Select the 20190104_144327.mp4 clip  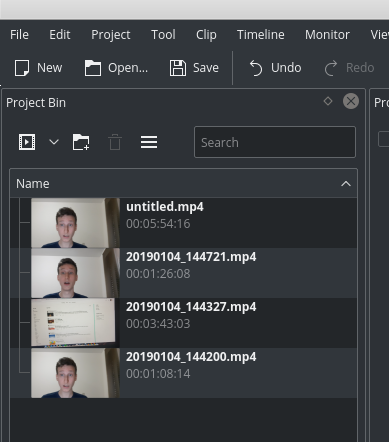click(184, 323)
